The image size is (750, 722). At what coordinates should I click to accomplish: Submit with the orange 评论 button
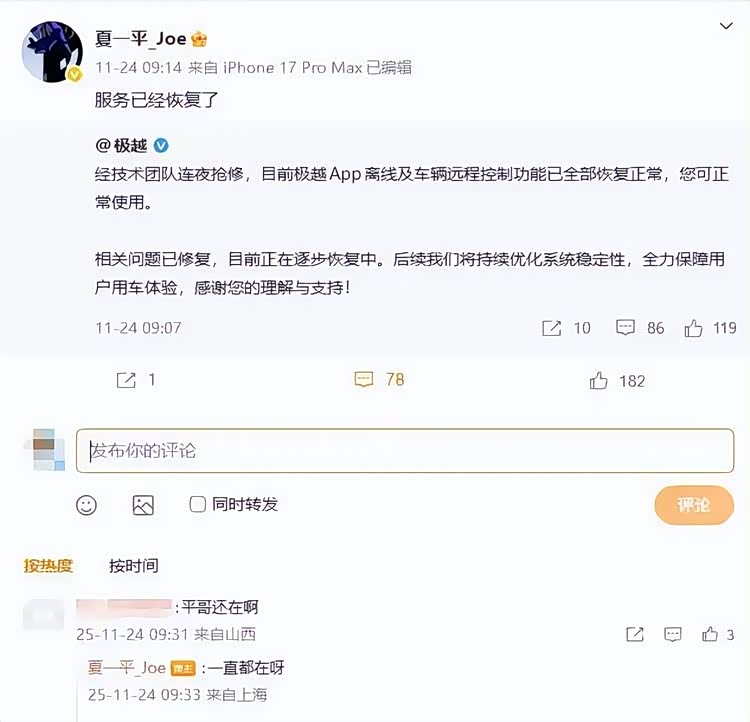(694, 505)
